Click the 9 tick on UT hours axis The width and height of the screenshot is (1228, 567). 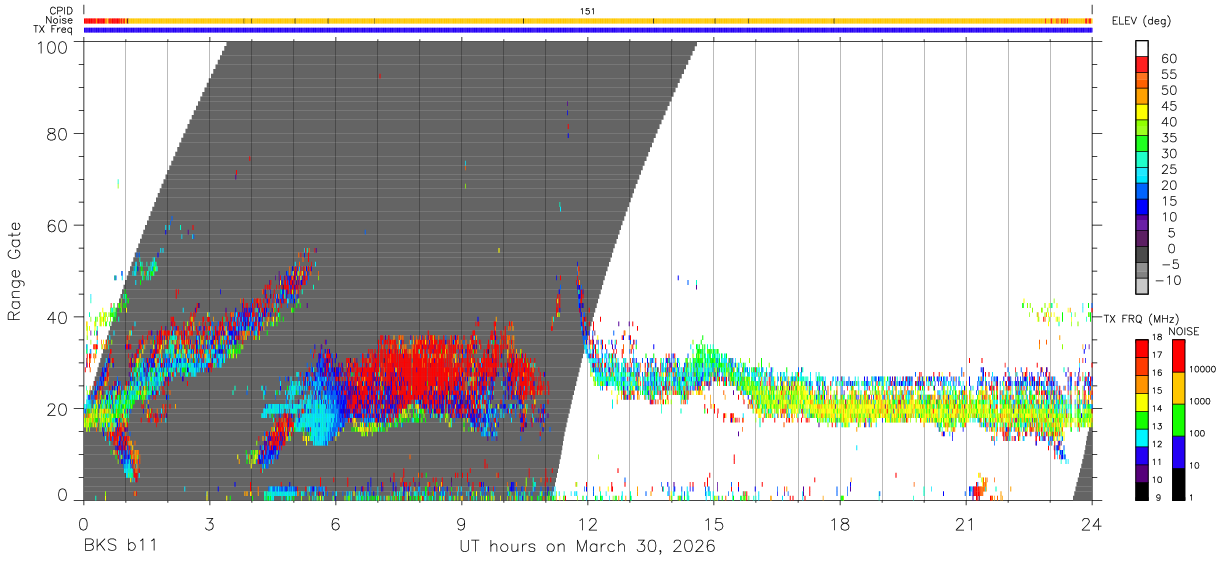(461, 523)
